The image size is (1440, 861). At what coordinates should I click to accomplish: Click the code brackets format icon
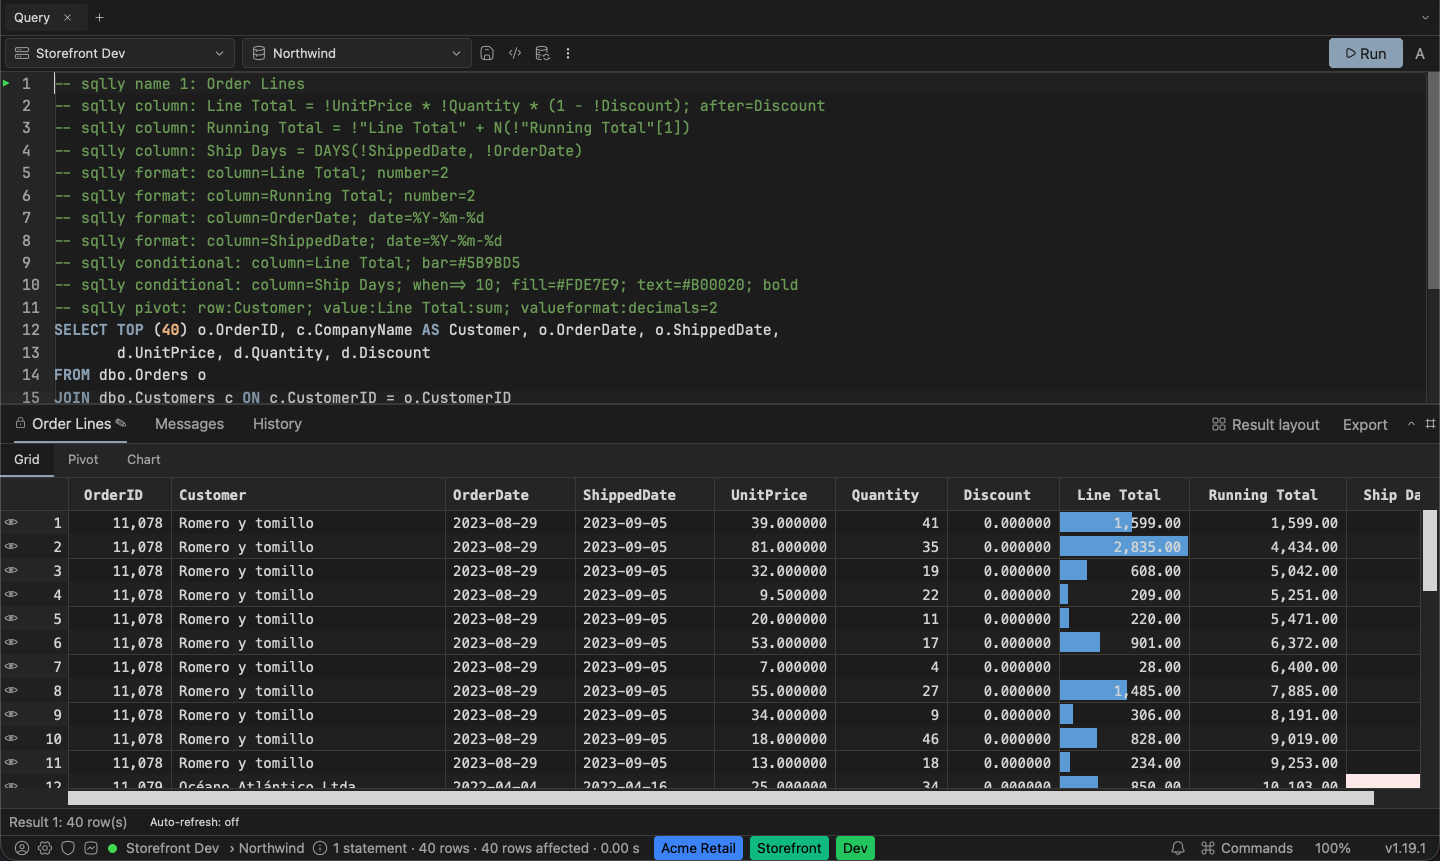pyautogui.click(x=515, y=53)
